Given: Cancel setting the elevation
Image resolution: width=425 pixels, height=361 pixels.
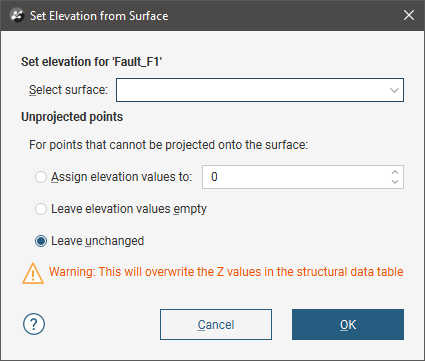Looking at the screenshot, I should 216,325.
